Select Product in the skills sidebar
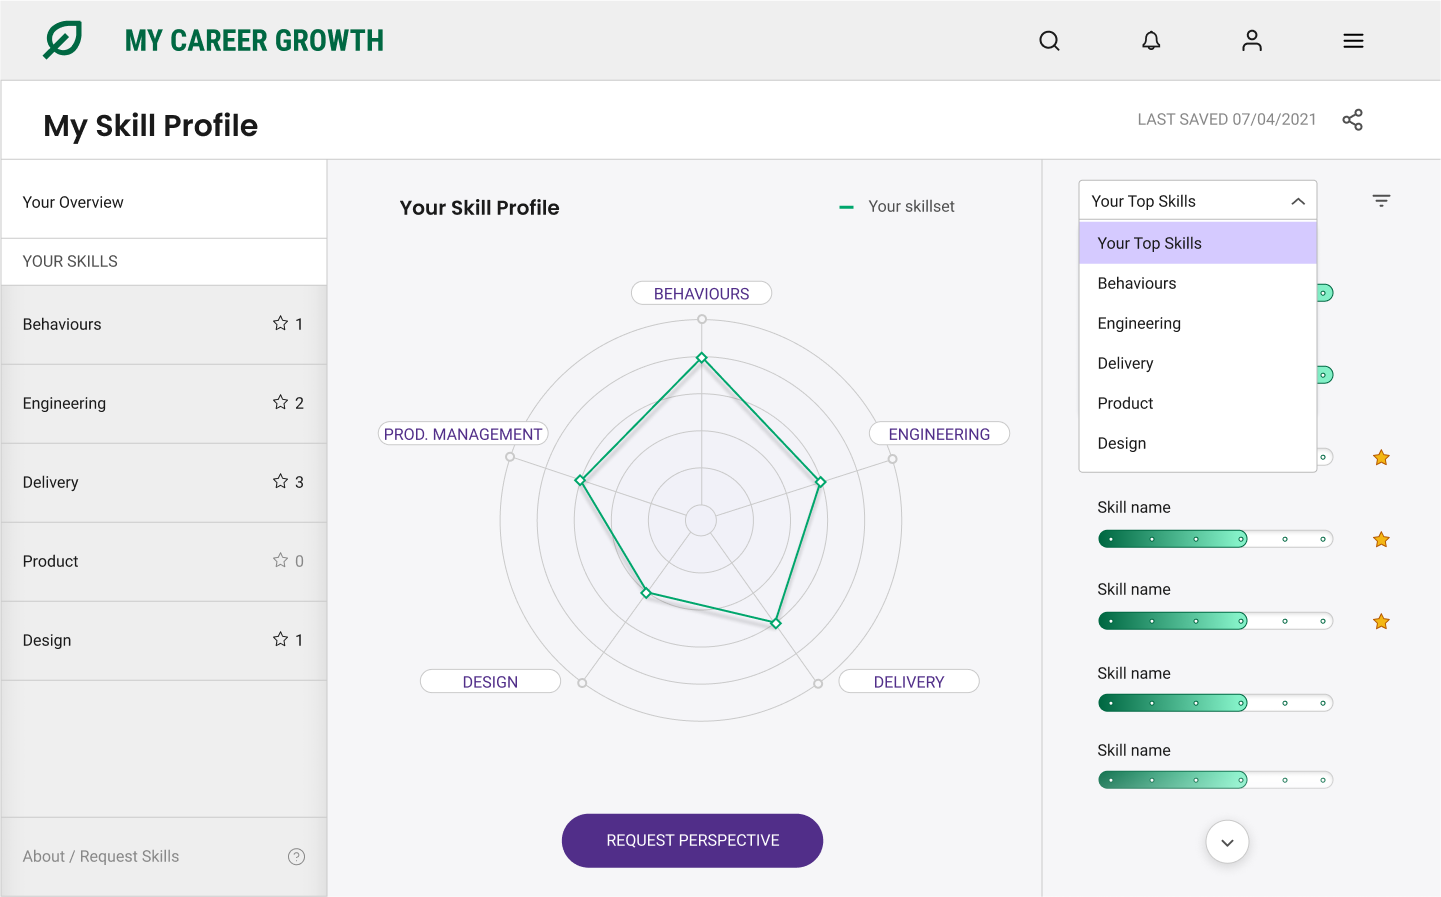Screen dimensions: 1441x897 point(164,561)
